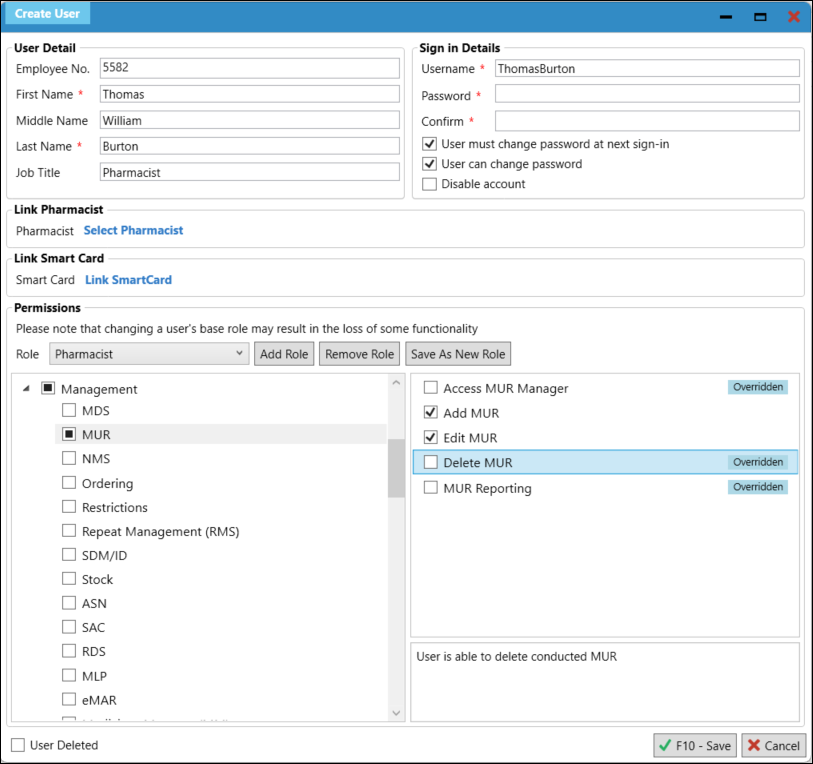Open the Link SmartCard link
This screenshot has width=813, height=764.
pyautogui.click(x=128, y=280)
